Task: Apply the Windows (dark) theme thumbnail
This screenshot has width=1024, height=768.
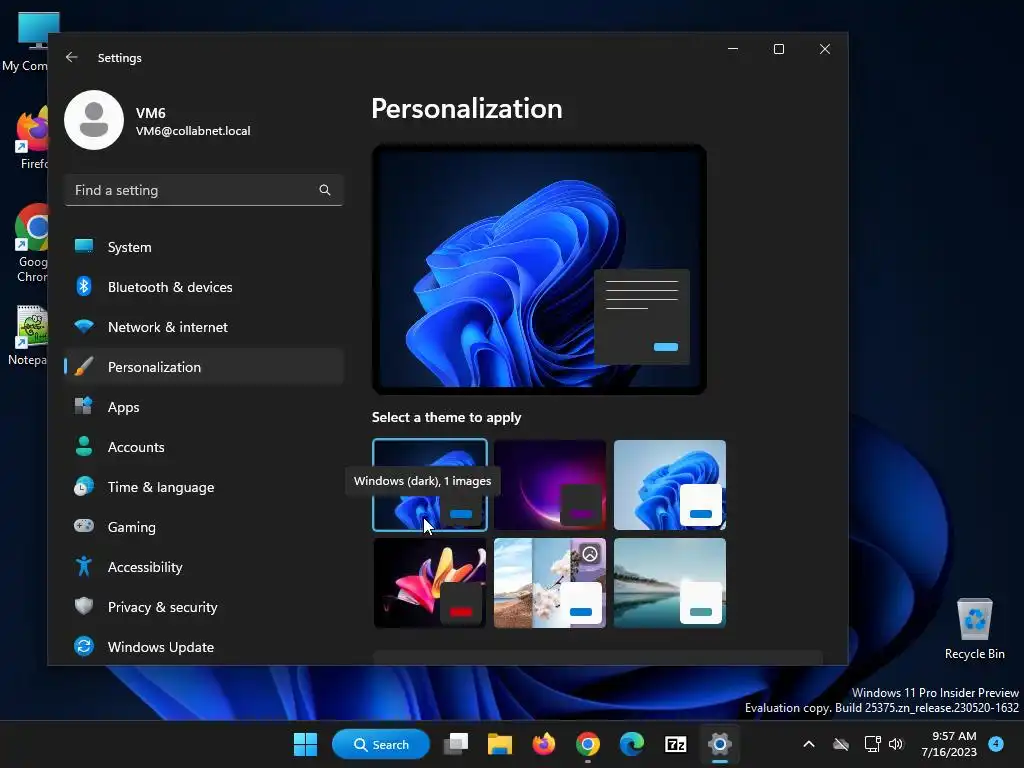Action: pyautogui.click(x=430, y=485)
